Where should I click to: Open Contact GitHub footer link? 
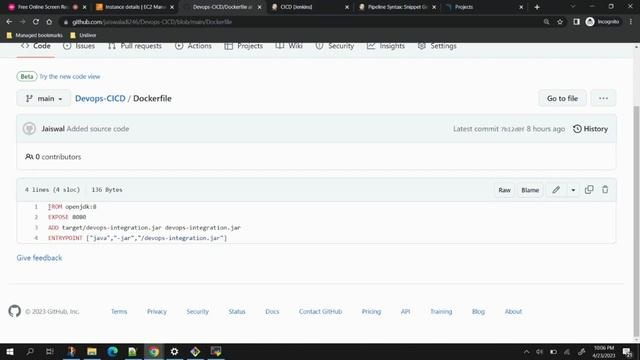320,311
